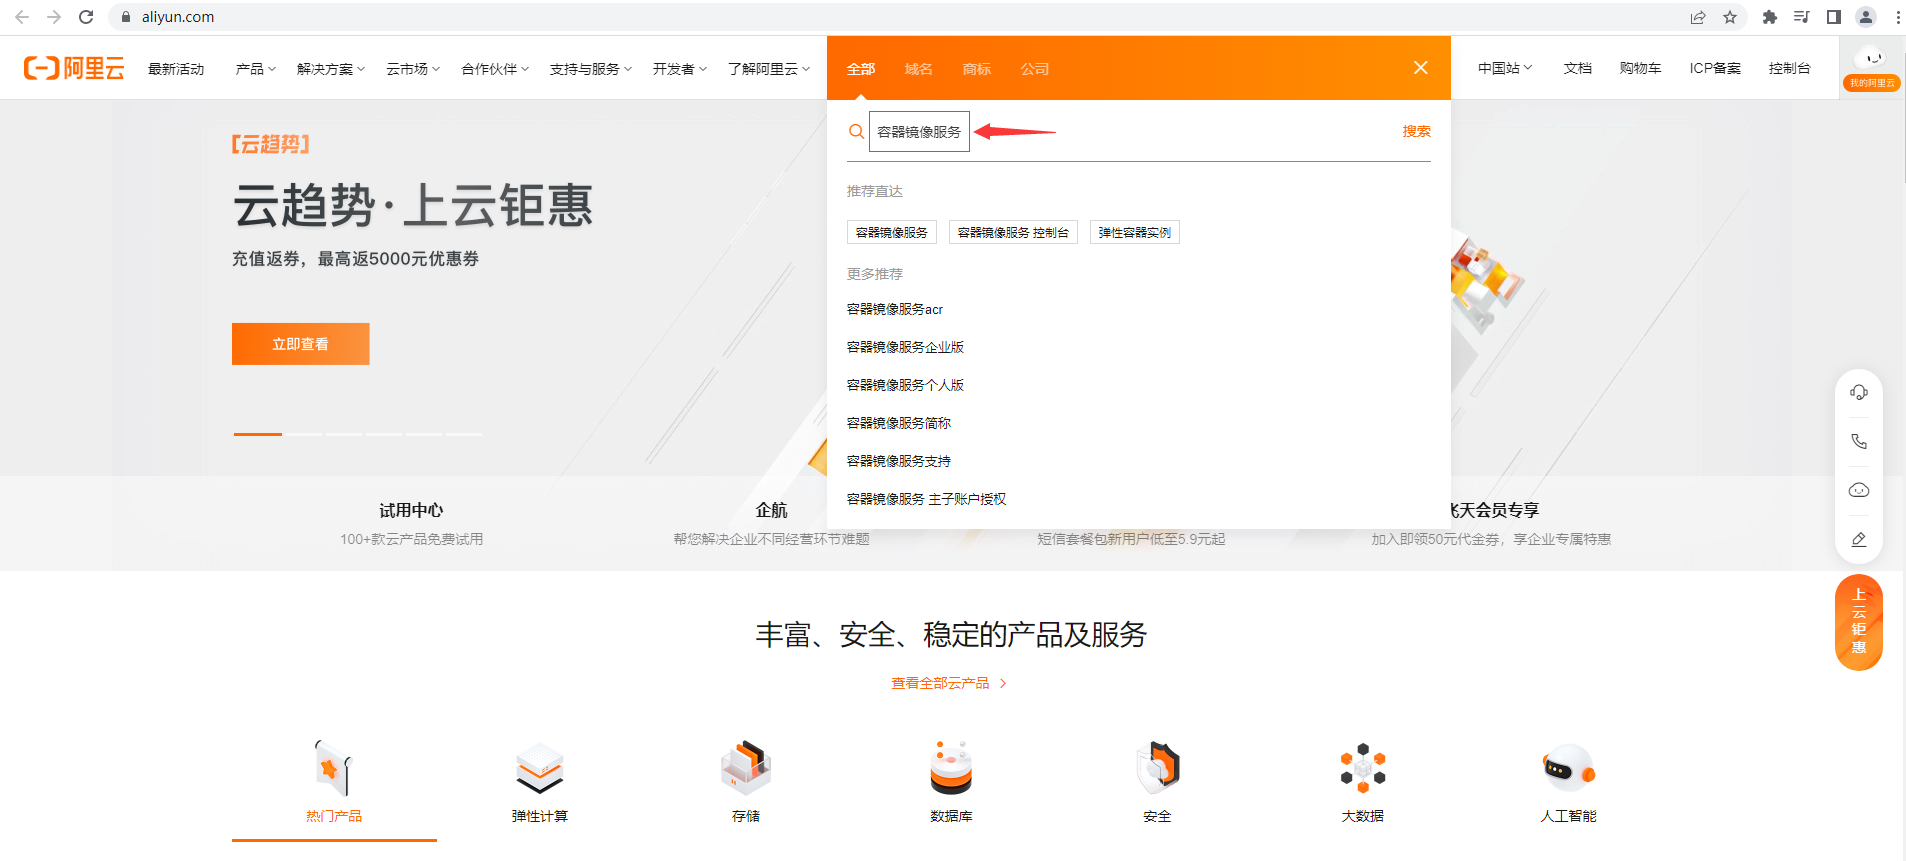Expand the 合作伙伴 menu

495,68
